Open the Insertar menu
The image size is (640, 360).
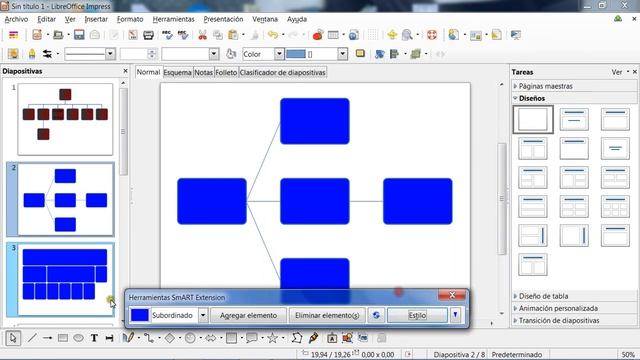click(x=96, y=19)
